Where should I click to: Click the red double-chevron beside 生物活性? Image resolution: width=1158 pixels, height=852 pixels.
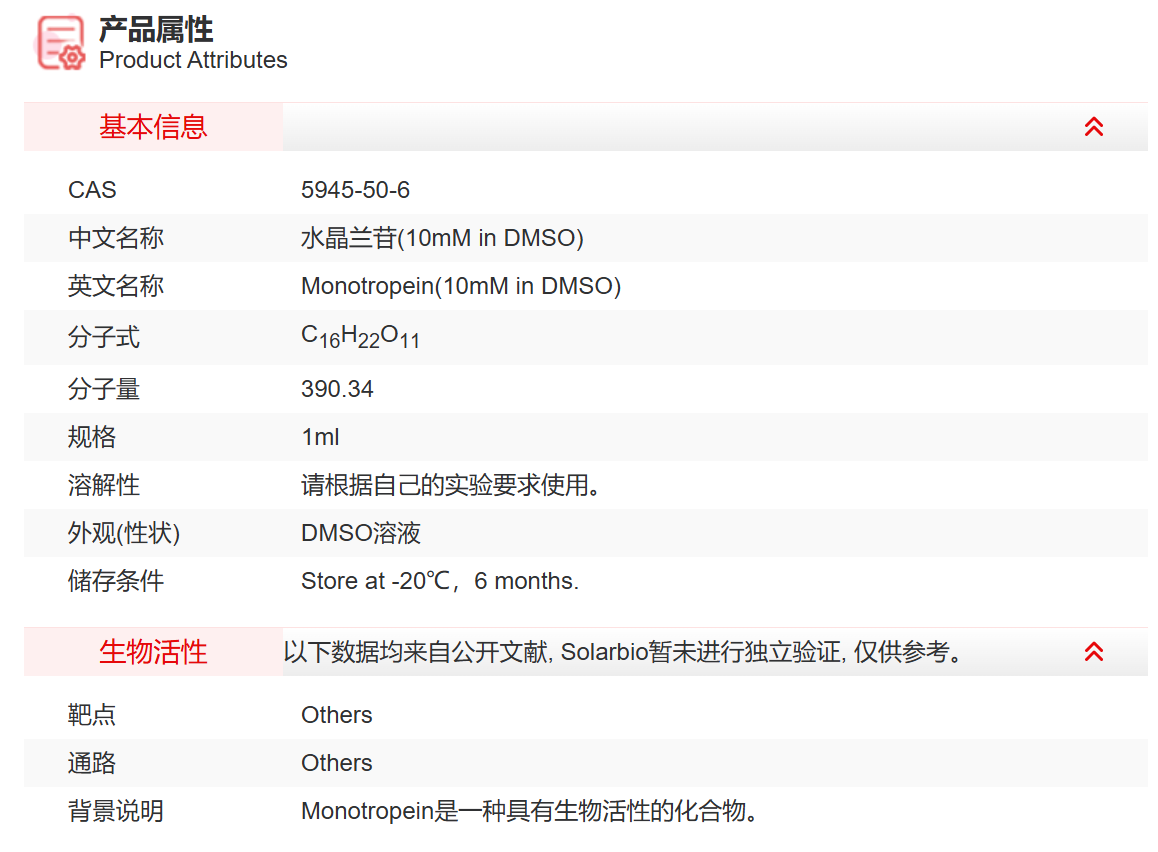coord(1094,650)
